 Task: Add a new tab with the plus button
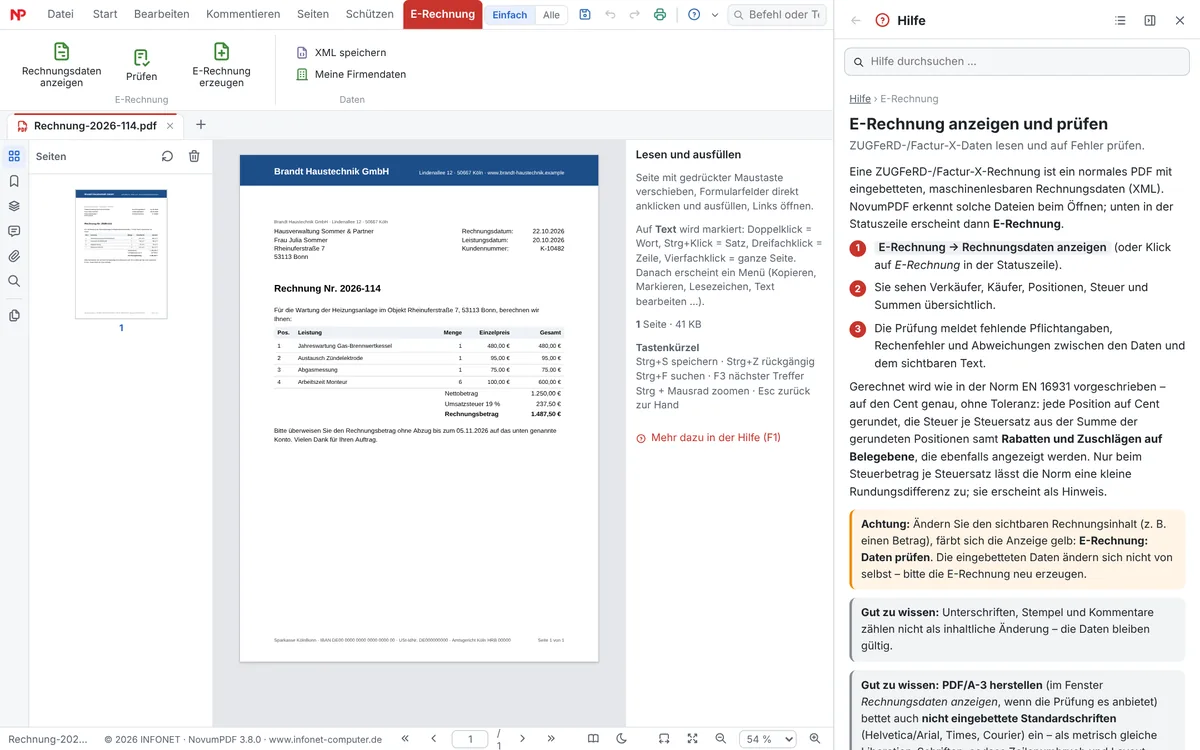coord(201,125)
